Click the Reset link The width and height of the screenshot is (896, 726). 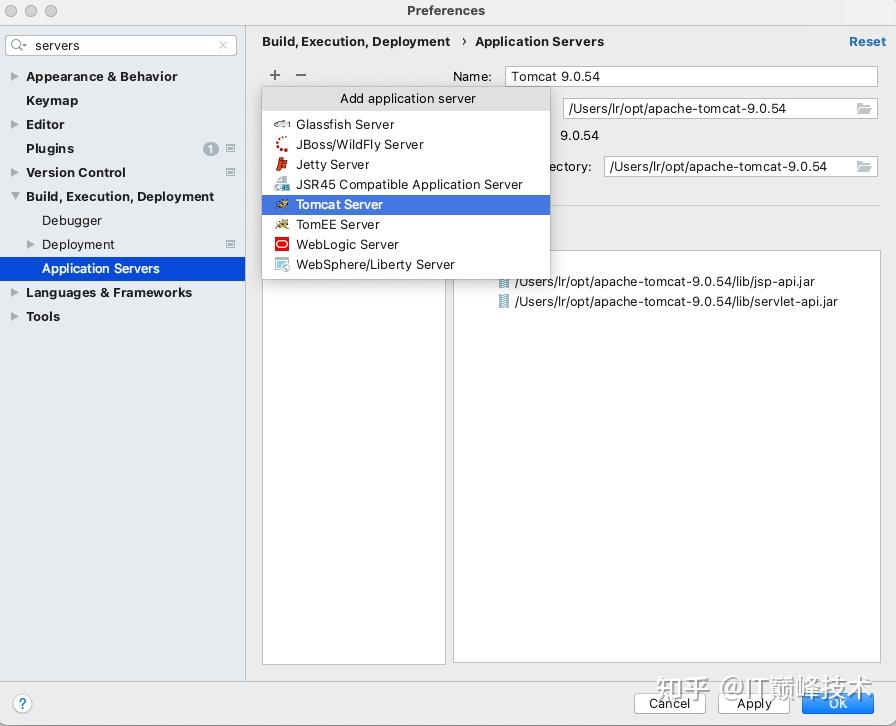867,41
